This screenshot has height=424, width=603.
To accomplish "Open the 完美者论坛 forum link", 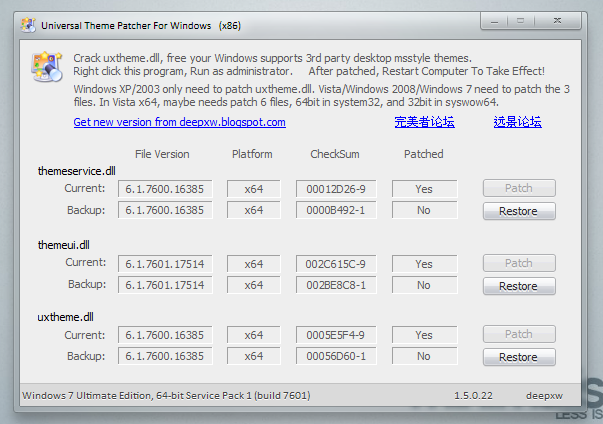I will pyautogui.click(x=425, y=122).
